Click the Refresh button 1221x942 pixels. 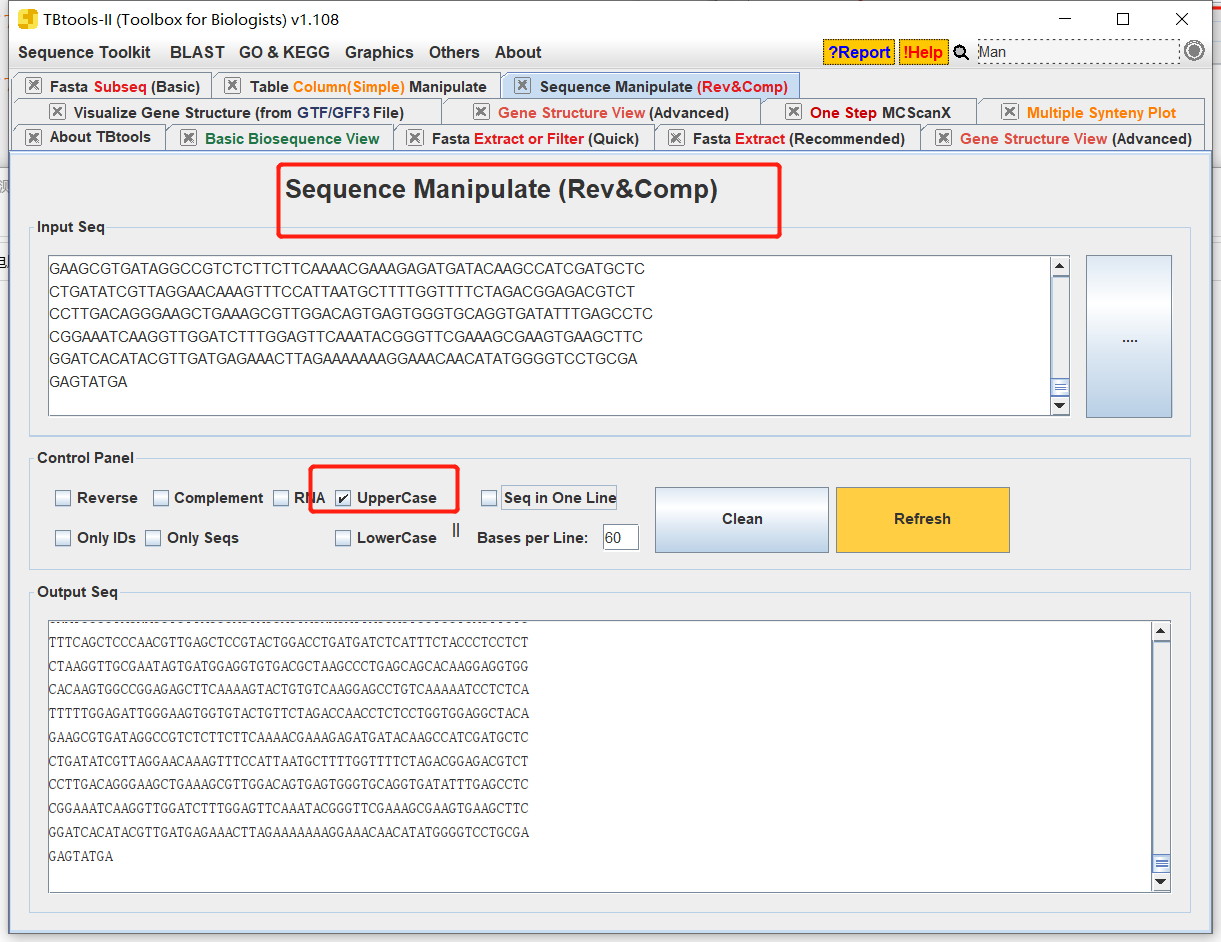pos(923,519)
